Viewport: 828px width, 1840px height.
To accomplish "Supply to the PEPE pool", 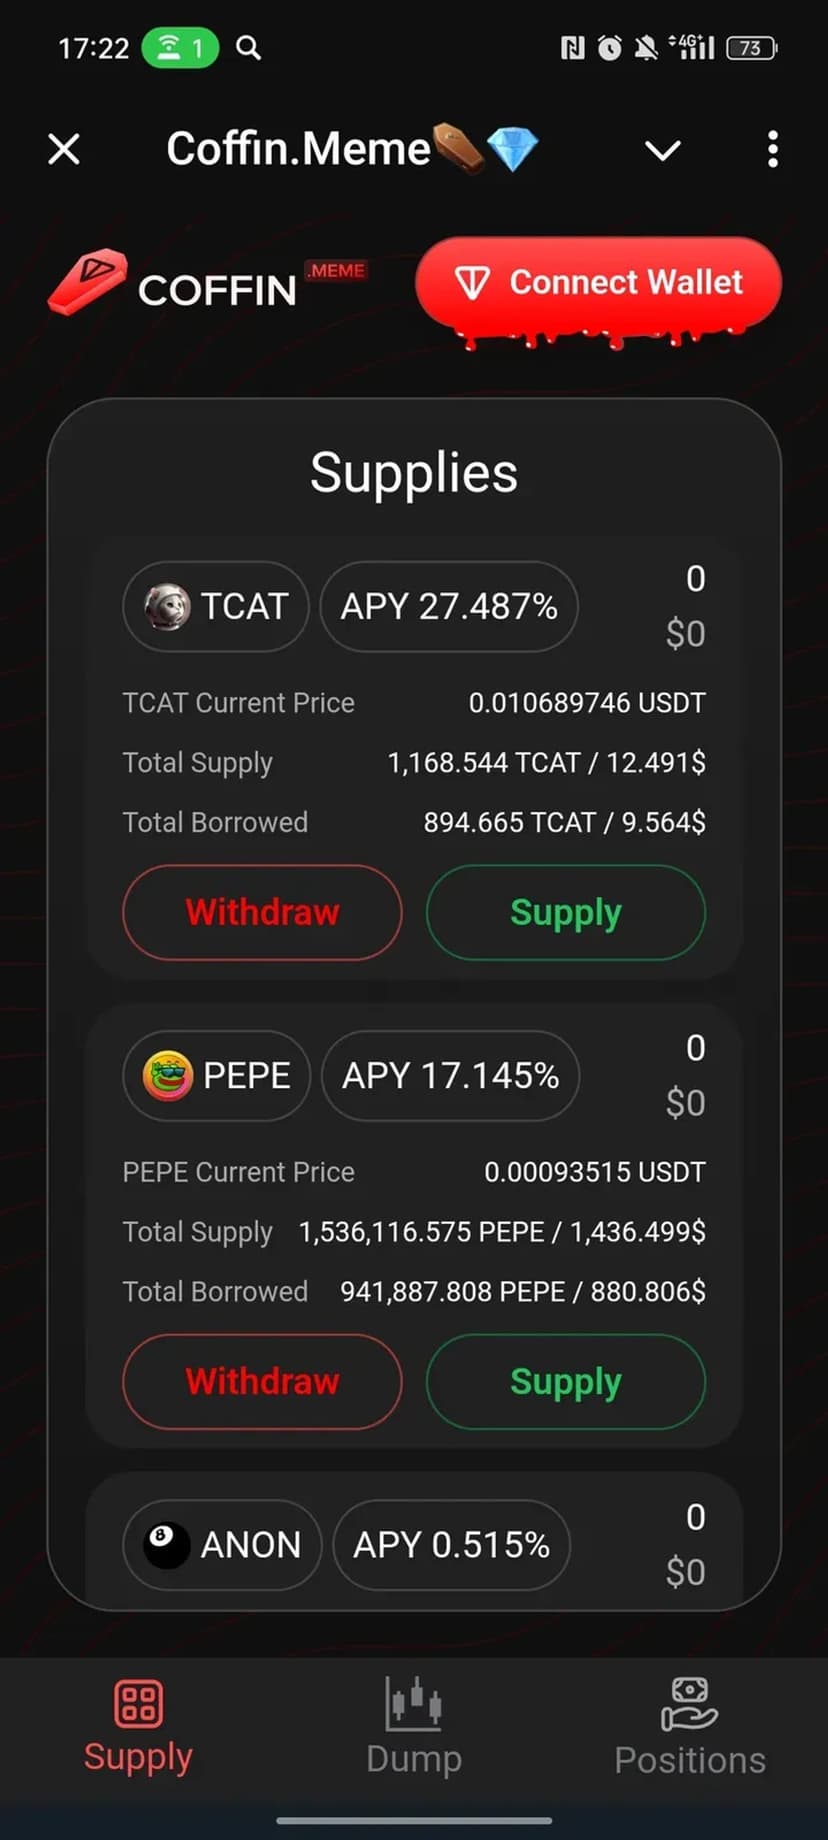I will [x=566, y=1381].
